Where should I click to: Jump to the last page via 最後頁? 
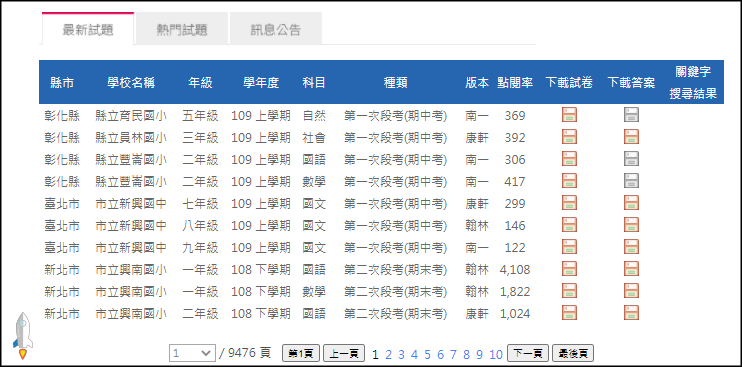pos(573,353)
